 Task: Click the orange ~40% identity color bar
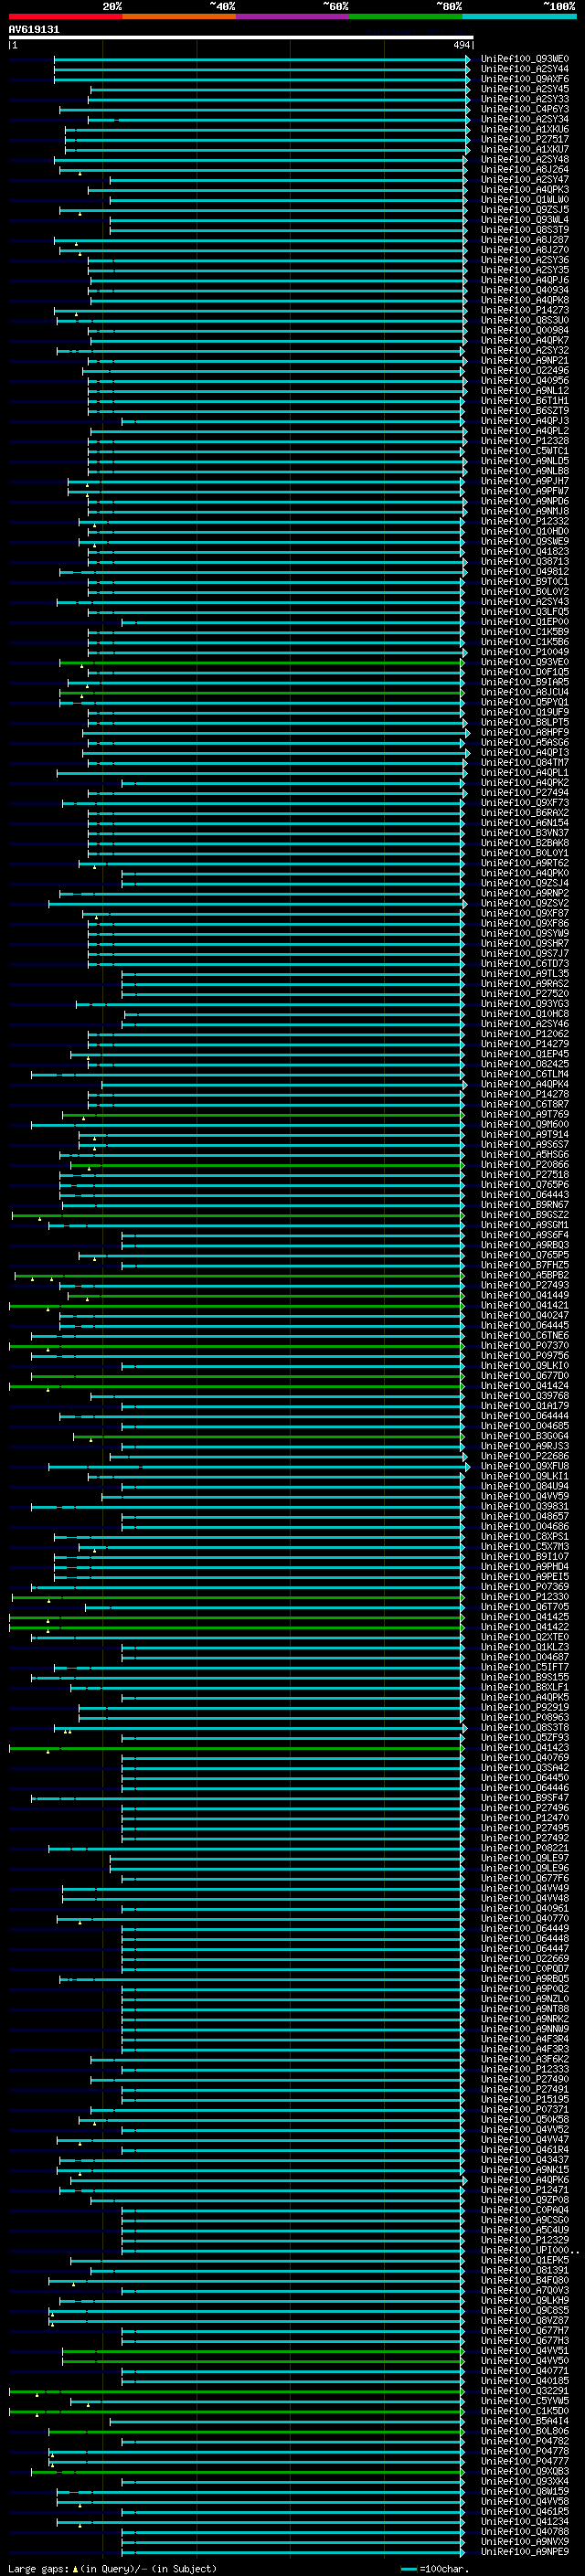(x=179, y=16)
